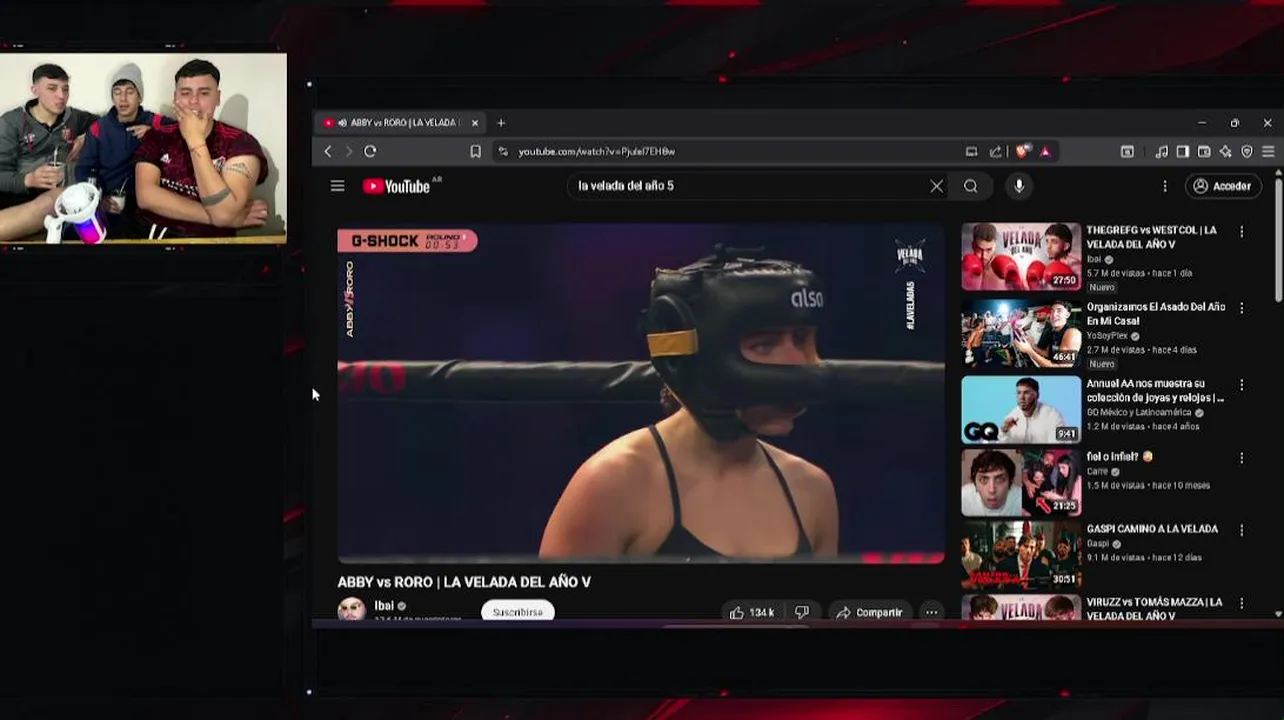Screen dimensions: 1284x720
Task: Open options menu for VIRUZZ vs TOMÁS MAZZA
Action: coord(1242,604)
